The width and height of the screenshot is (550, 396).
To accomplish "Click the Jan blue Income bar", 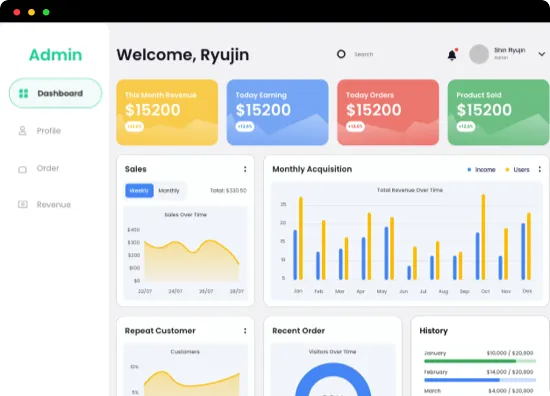I will click(295, 255).
